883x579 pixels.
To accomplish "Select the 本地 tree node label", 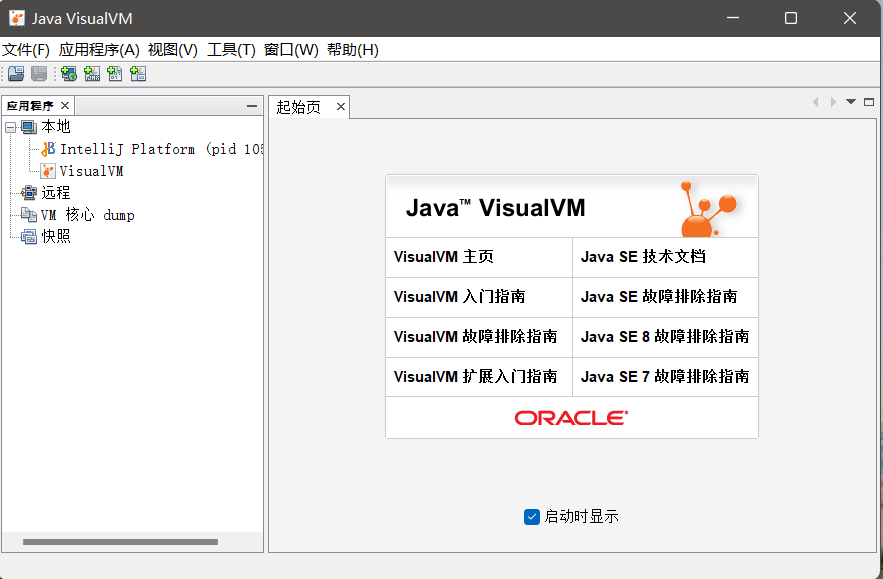I will (x=56, y=127).
